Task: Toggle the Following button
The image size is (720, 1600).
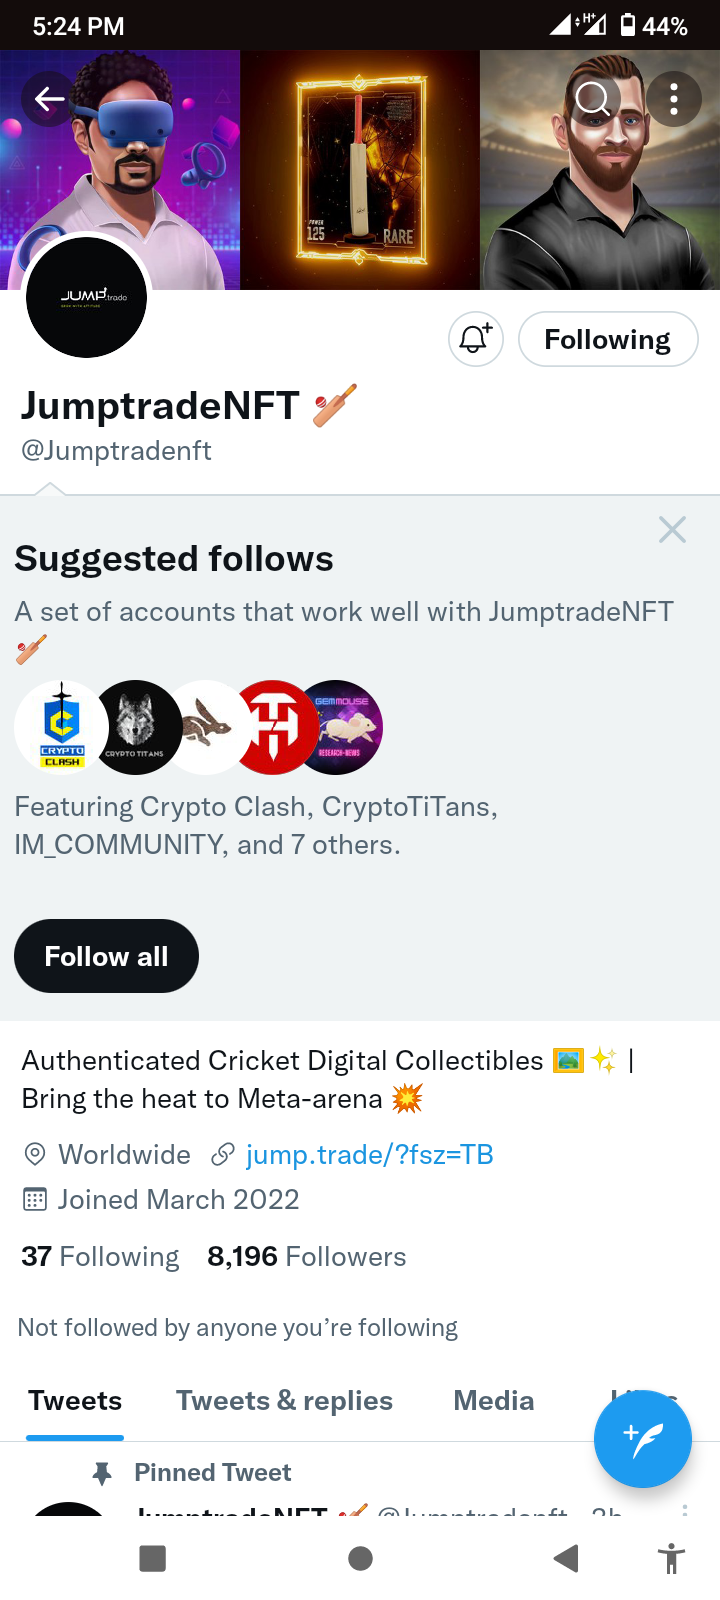Action: coord(607,339)
